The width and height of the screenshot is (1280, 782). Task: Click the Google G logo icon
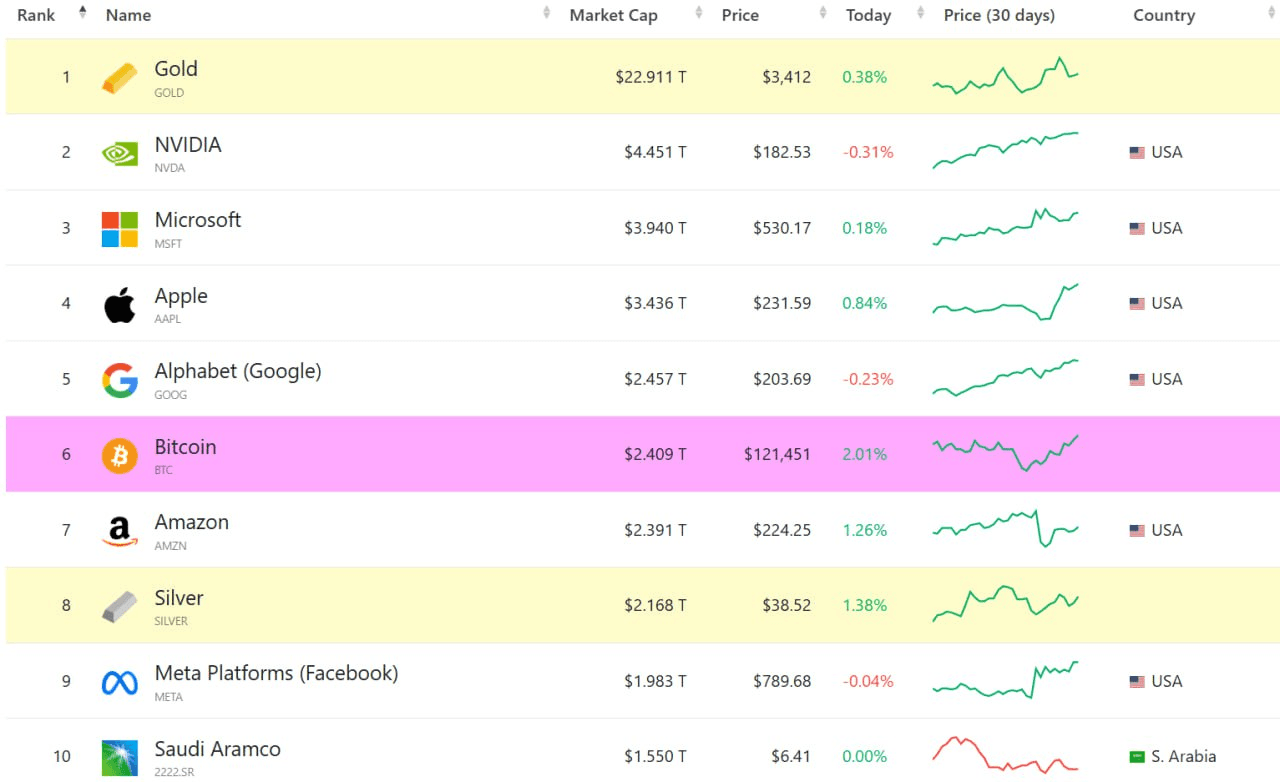coord(120,380)
